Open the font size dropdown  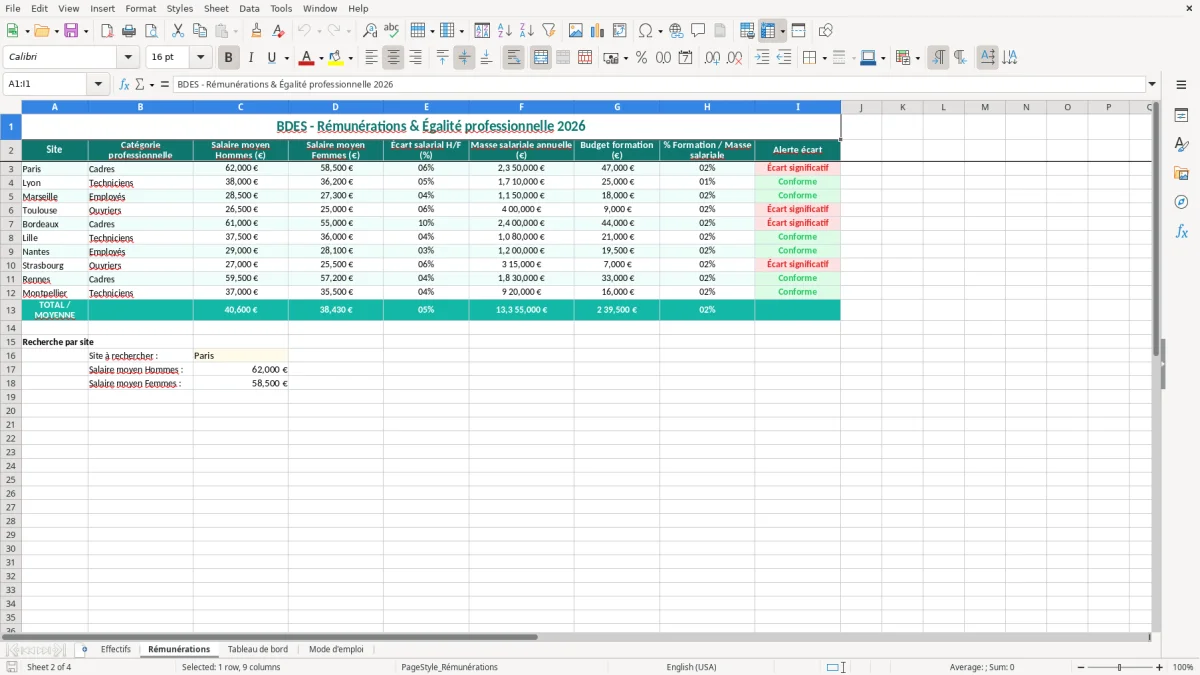tap(200, 57)
